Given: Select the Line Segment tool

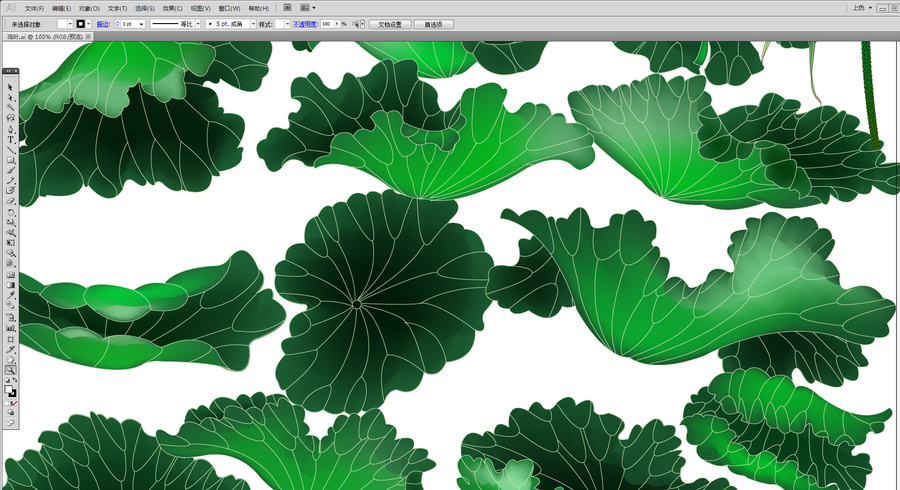Looking at the screenshot, I should [10, 150].
